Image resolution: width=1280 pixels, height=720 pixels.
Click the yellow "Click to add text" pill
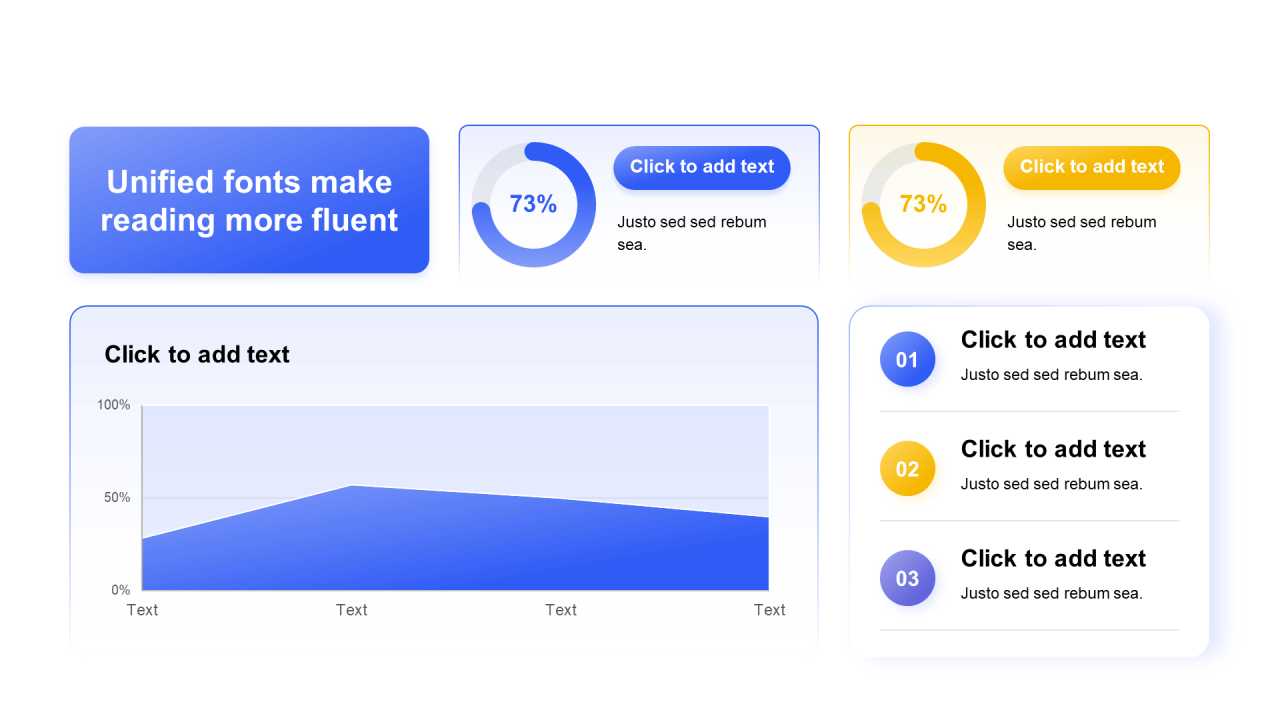(x=1092, y=167)
